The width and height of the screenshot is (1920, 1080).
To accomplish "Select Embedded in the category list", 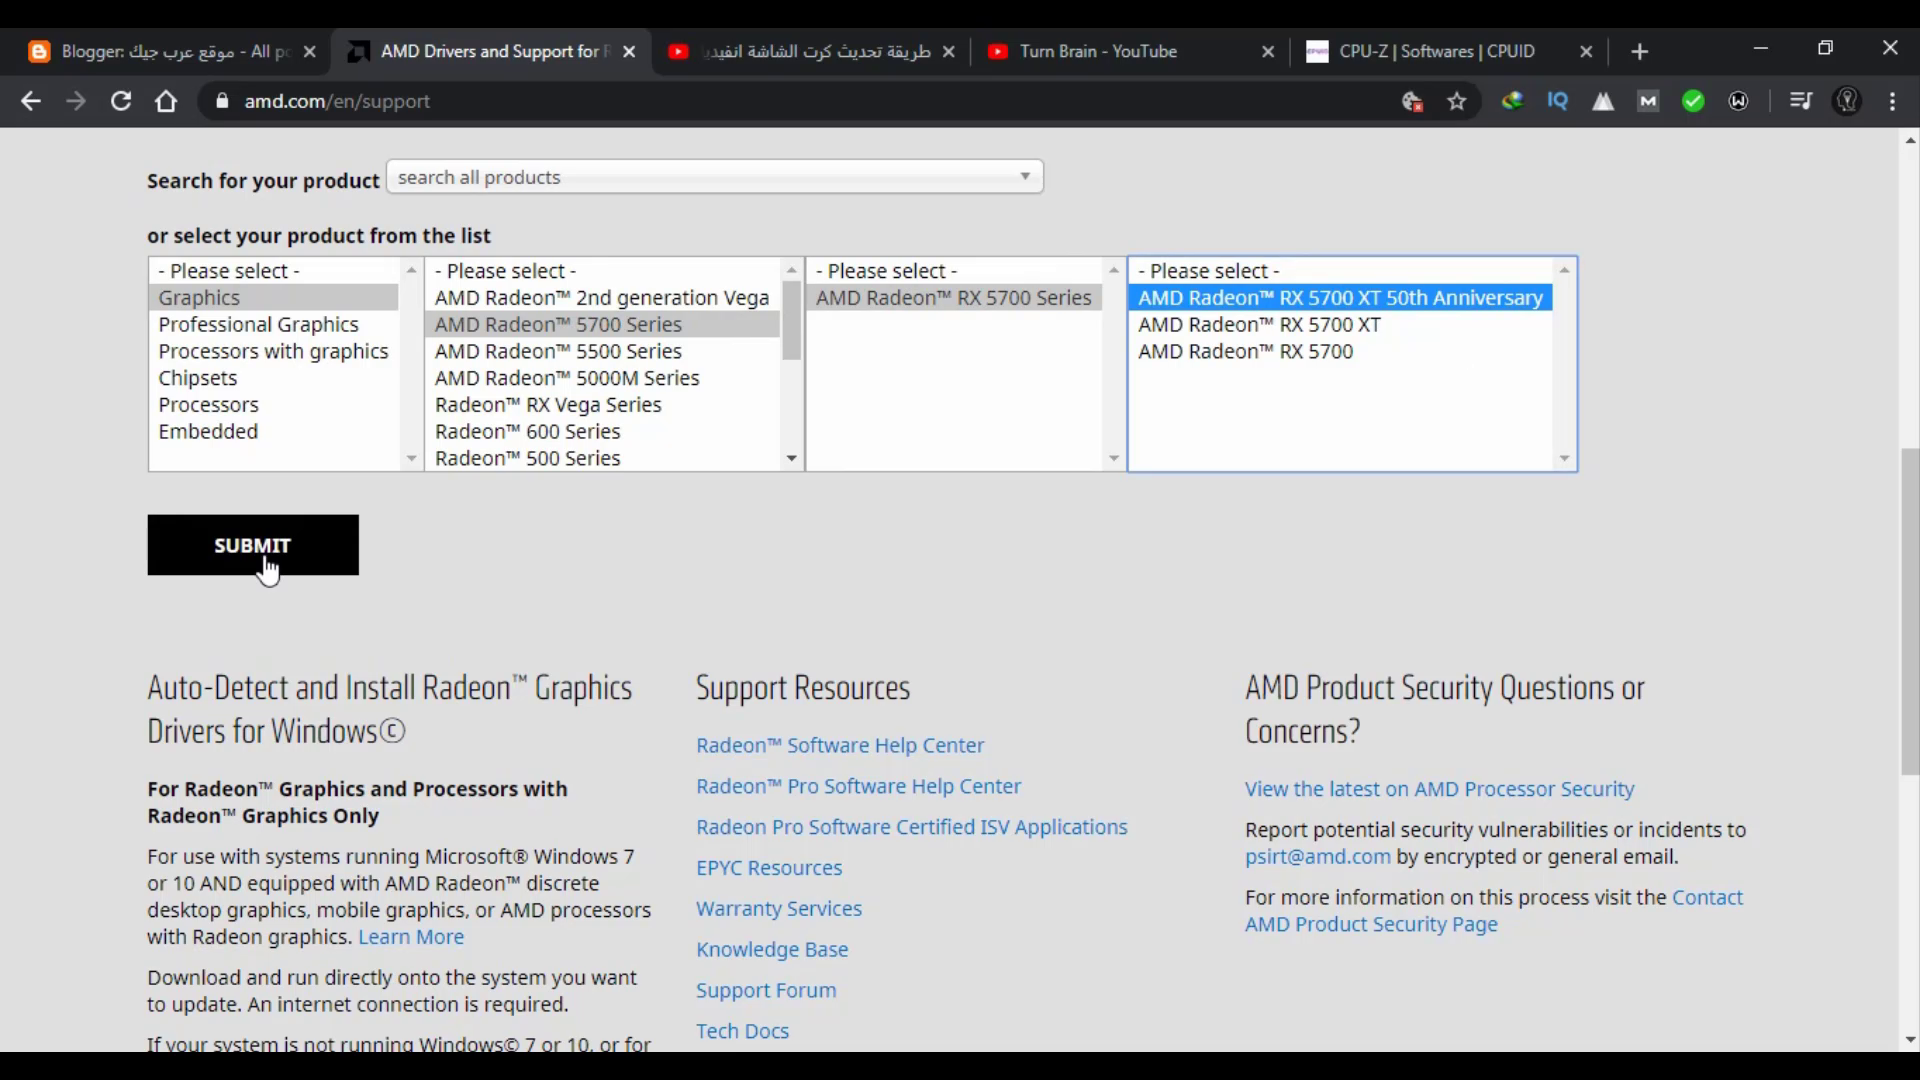I will click(273, 432).
